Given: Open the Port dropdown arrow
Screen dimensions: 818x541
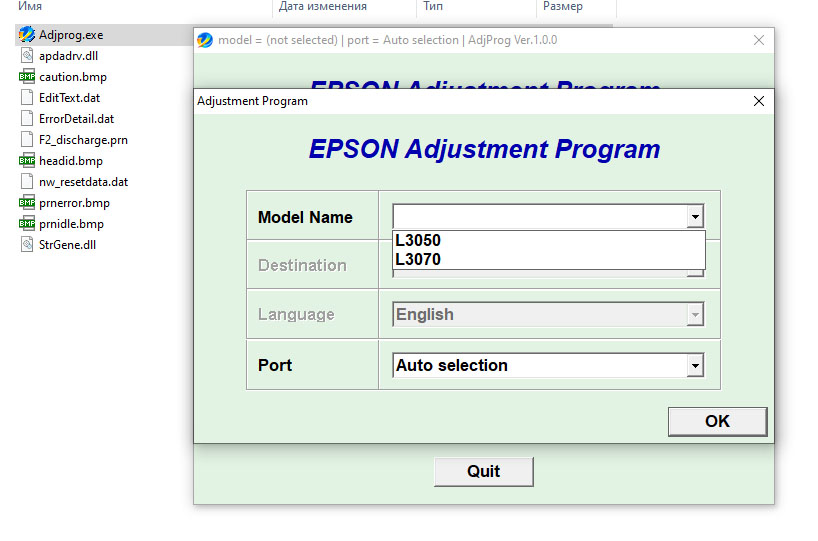Looking at the screenshot, I should point(695,366).
